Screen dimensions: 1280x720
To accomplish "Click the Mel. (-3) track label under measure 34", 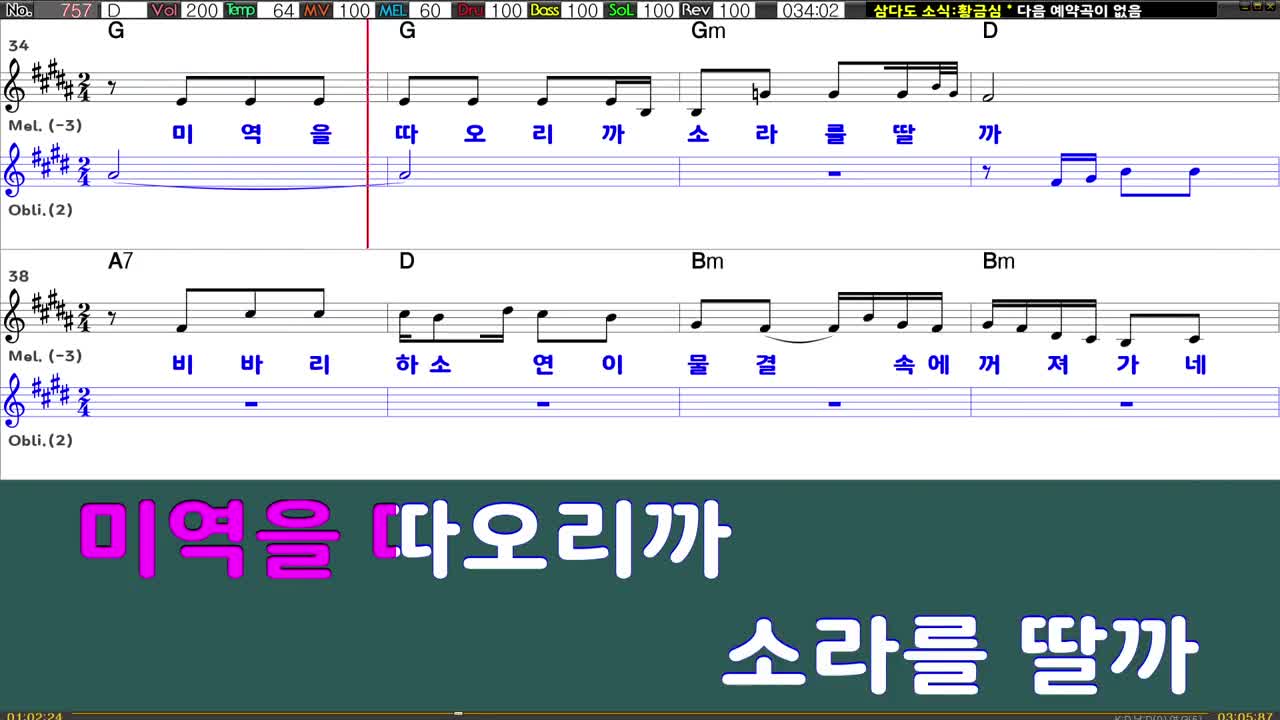I will coord(45,126).
